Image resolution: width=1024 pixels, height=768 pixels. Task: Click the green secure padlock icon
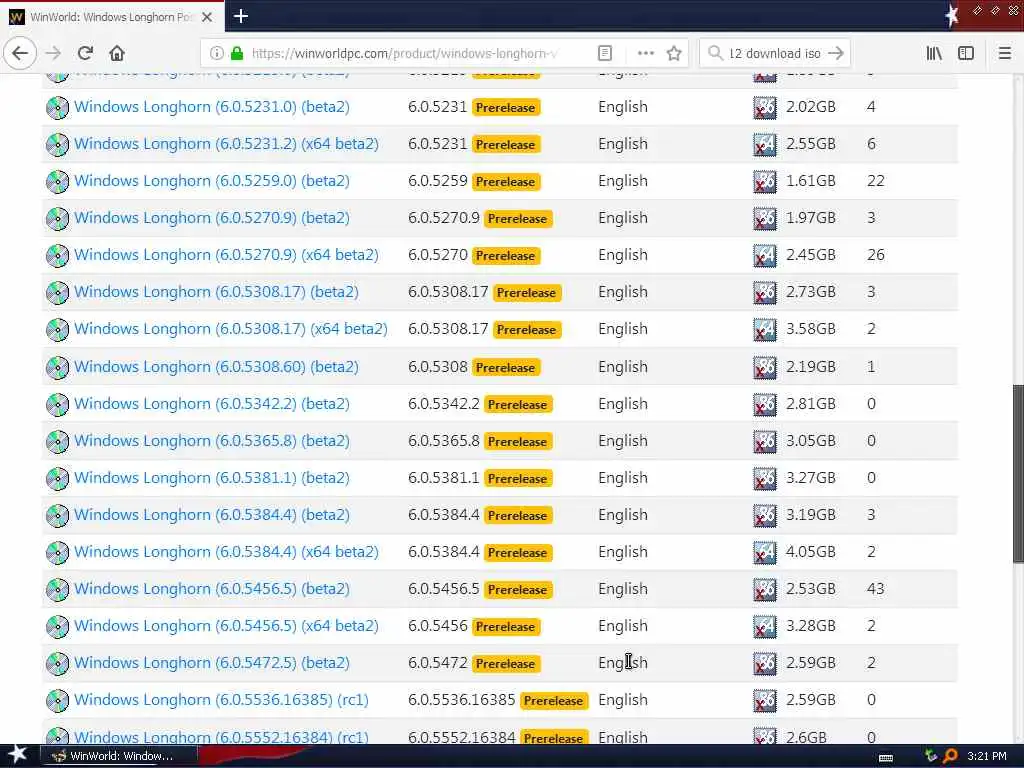click(x=237, y=54)
